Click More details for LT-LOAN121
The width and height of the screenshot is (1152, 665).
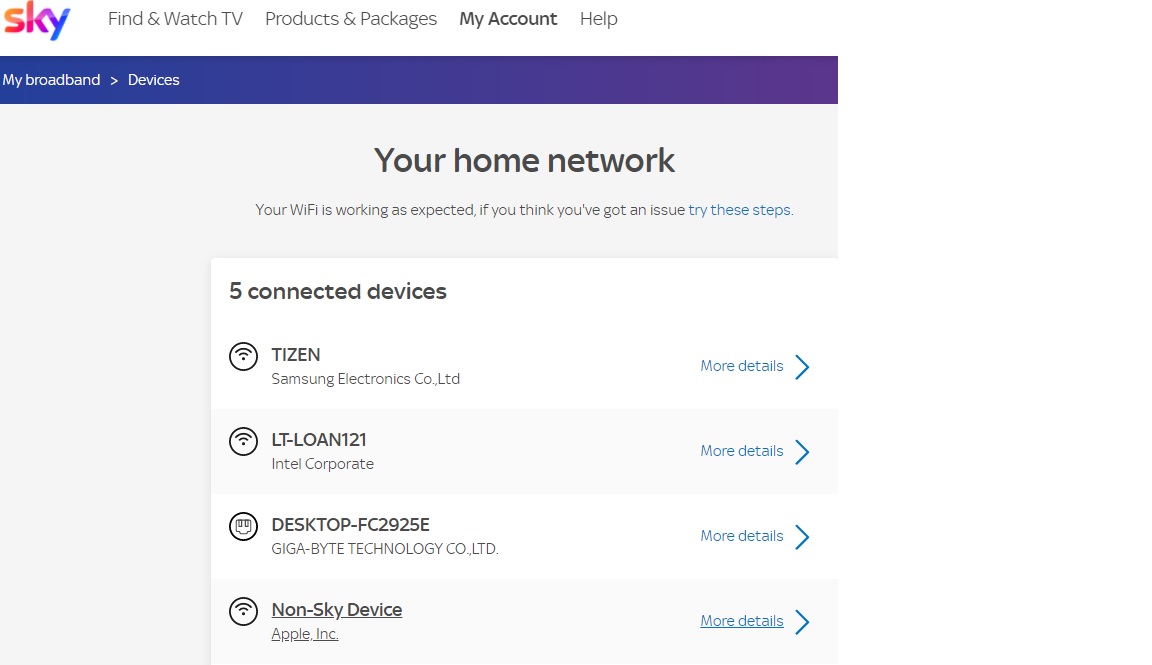click(x=741, y=451)
